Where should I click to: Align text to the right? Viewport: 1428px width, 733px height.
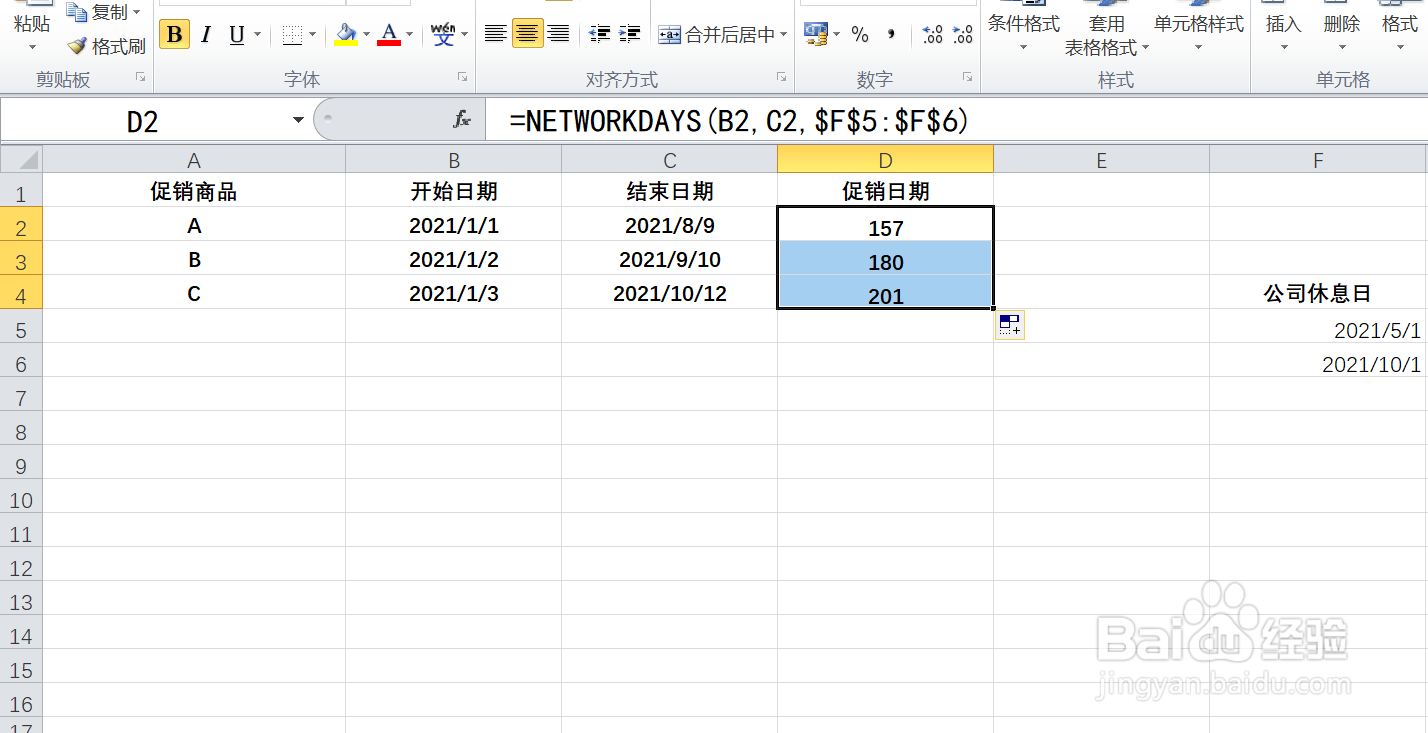(559, 34)
